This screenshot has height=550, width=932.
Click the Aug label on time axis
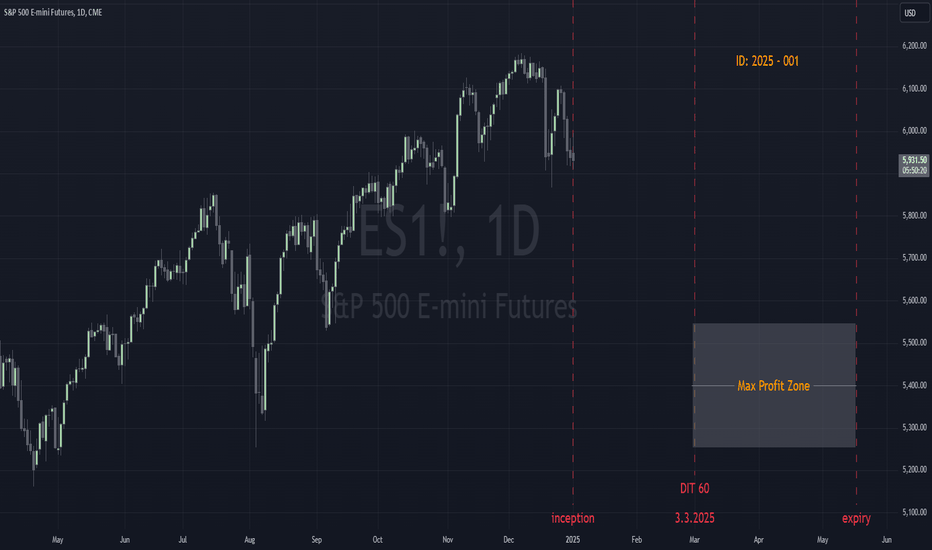(x=250, y=540)
